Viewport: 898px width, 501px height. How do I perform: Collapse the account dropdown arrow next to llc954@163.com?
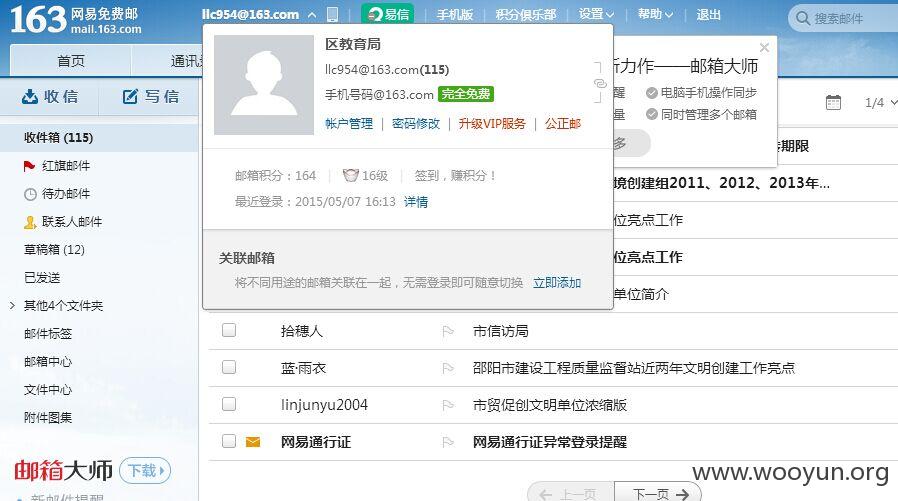pyautogui.click(x=312, y=15)
